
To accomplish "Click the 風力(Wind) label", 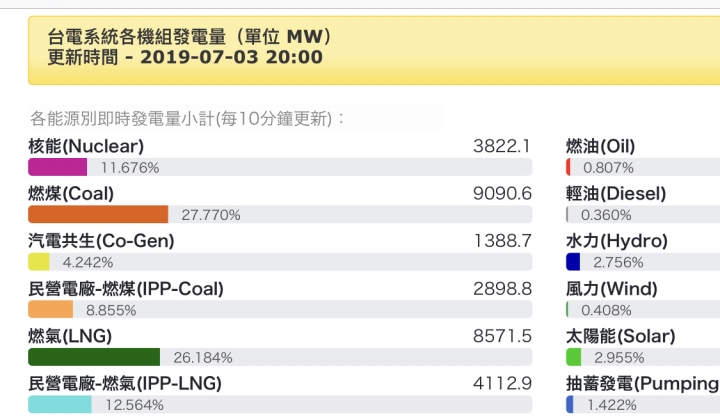I will [x=612, y=289].
